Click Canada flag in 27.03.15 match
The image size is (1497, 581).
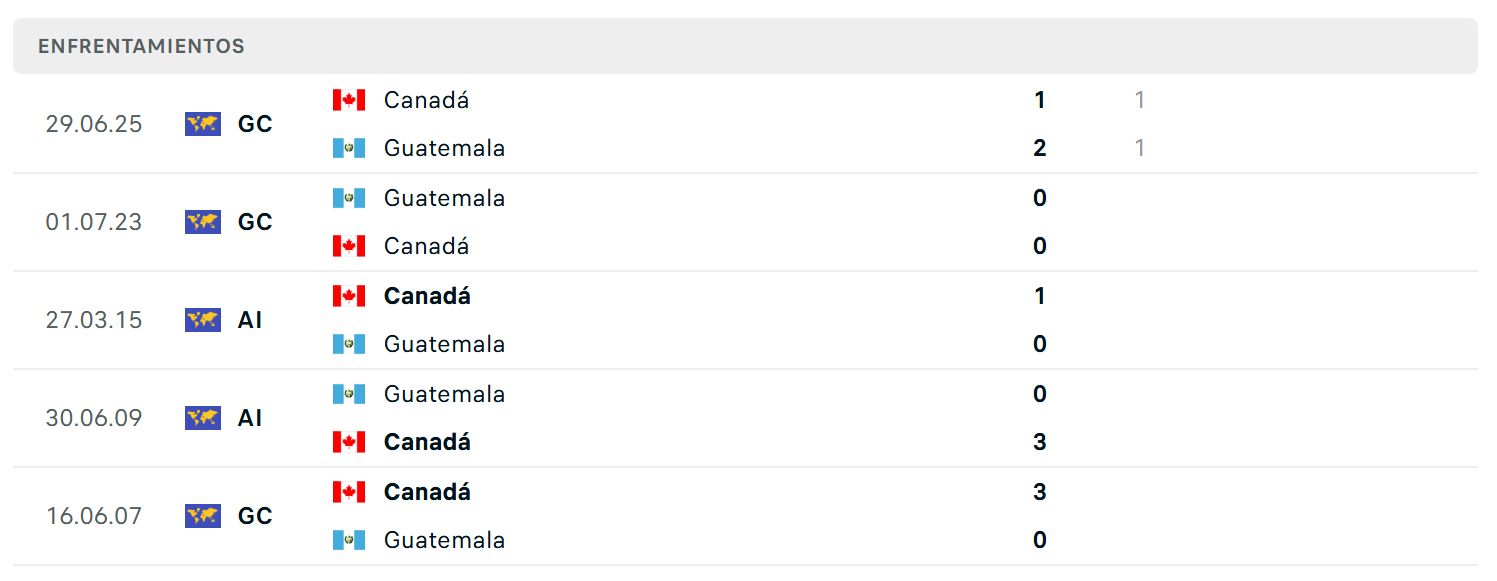click(349, 296)
